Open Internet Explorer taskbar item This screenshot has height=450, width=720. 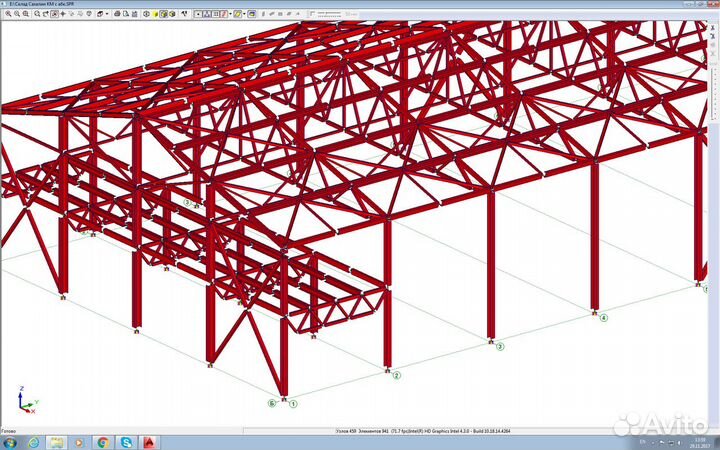point(33,442)
